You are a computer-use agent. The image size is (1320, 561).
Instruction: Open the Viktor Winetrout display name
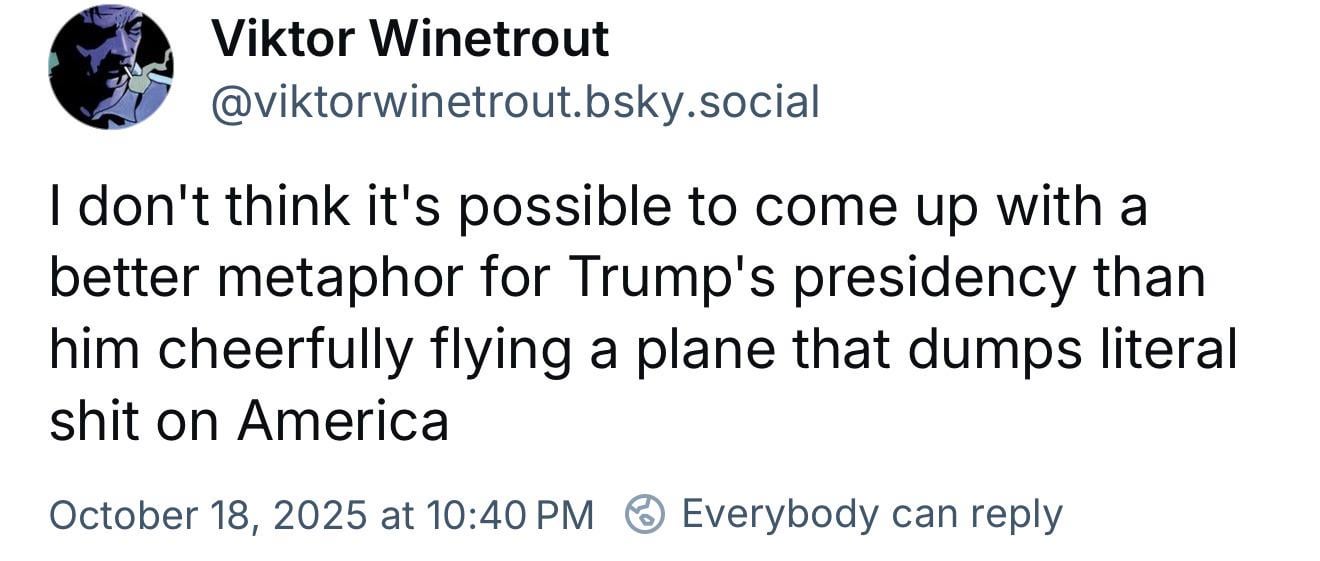click(410, 40)
